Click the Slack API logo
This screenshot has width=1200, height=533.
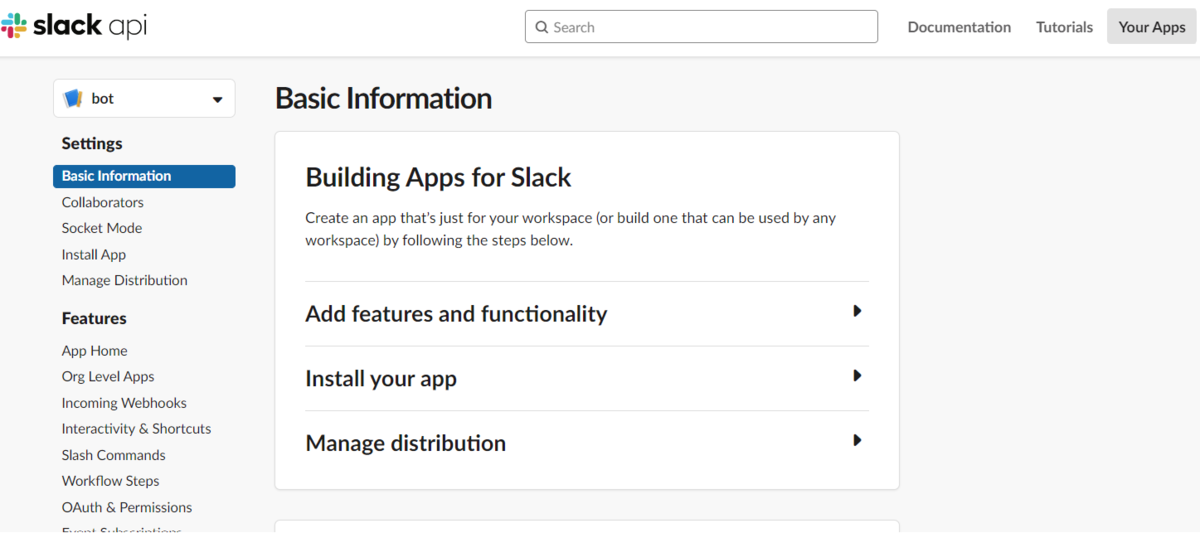click(74, 27)
